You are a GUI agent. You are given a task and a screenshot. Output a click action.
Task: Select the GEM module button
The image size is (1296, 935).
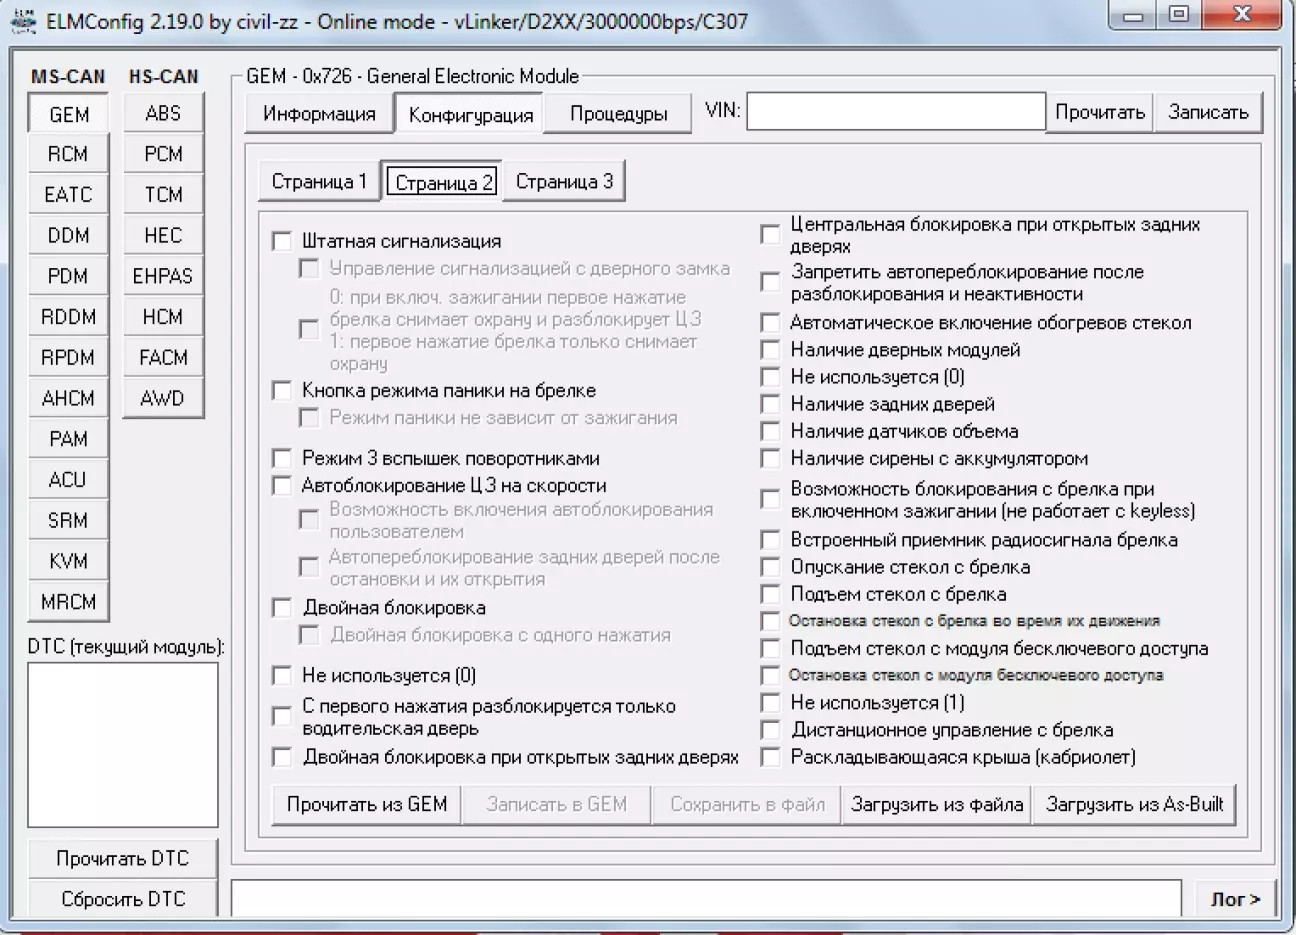[x=68, y=114]
